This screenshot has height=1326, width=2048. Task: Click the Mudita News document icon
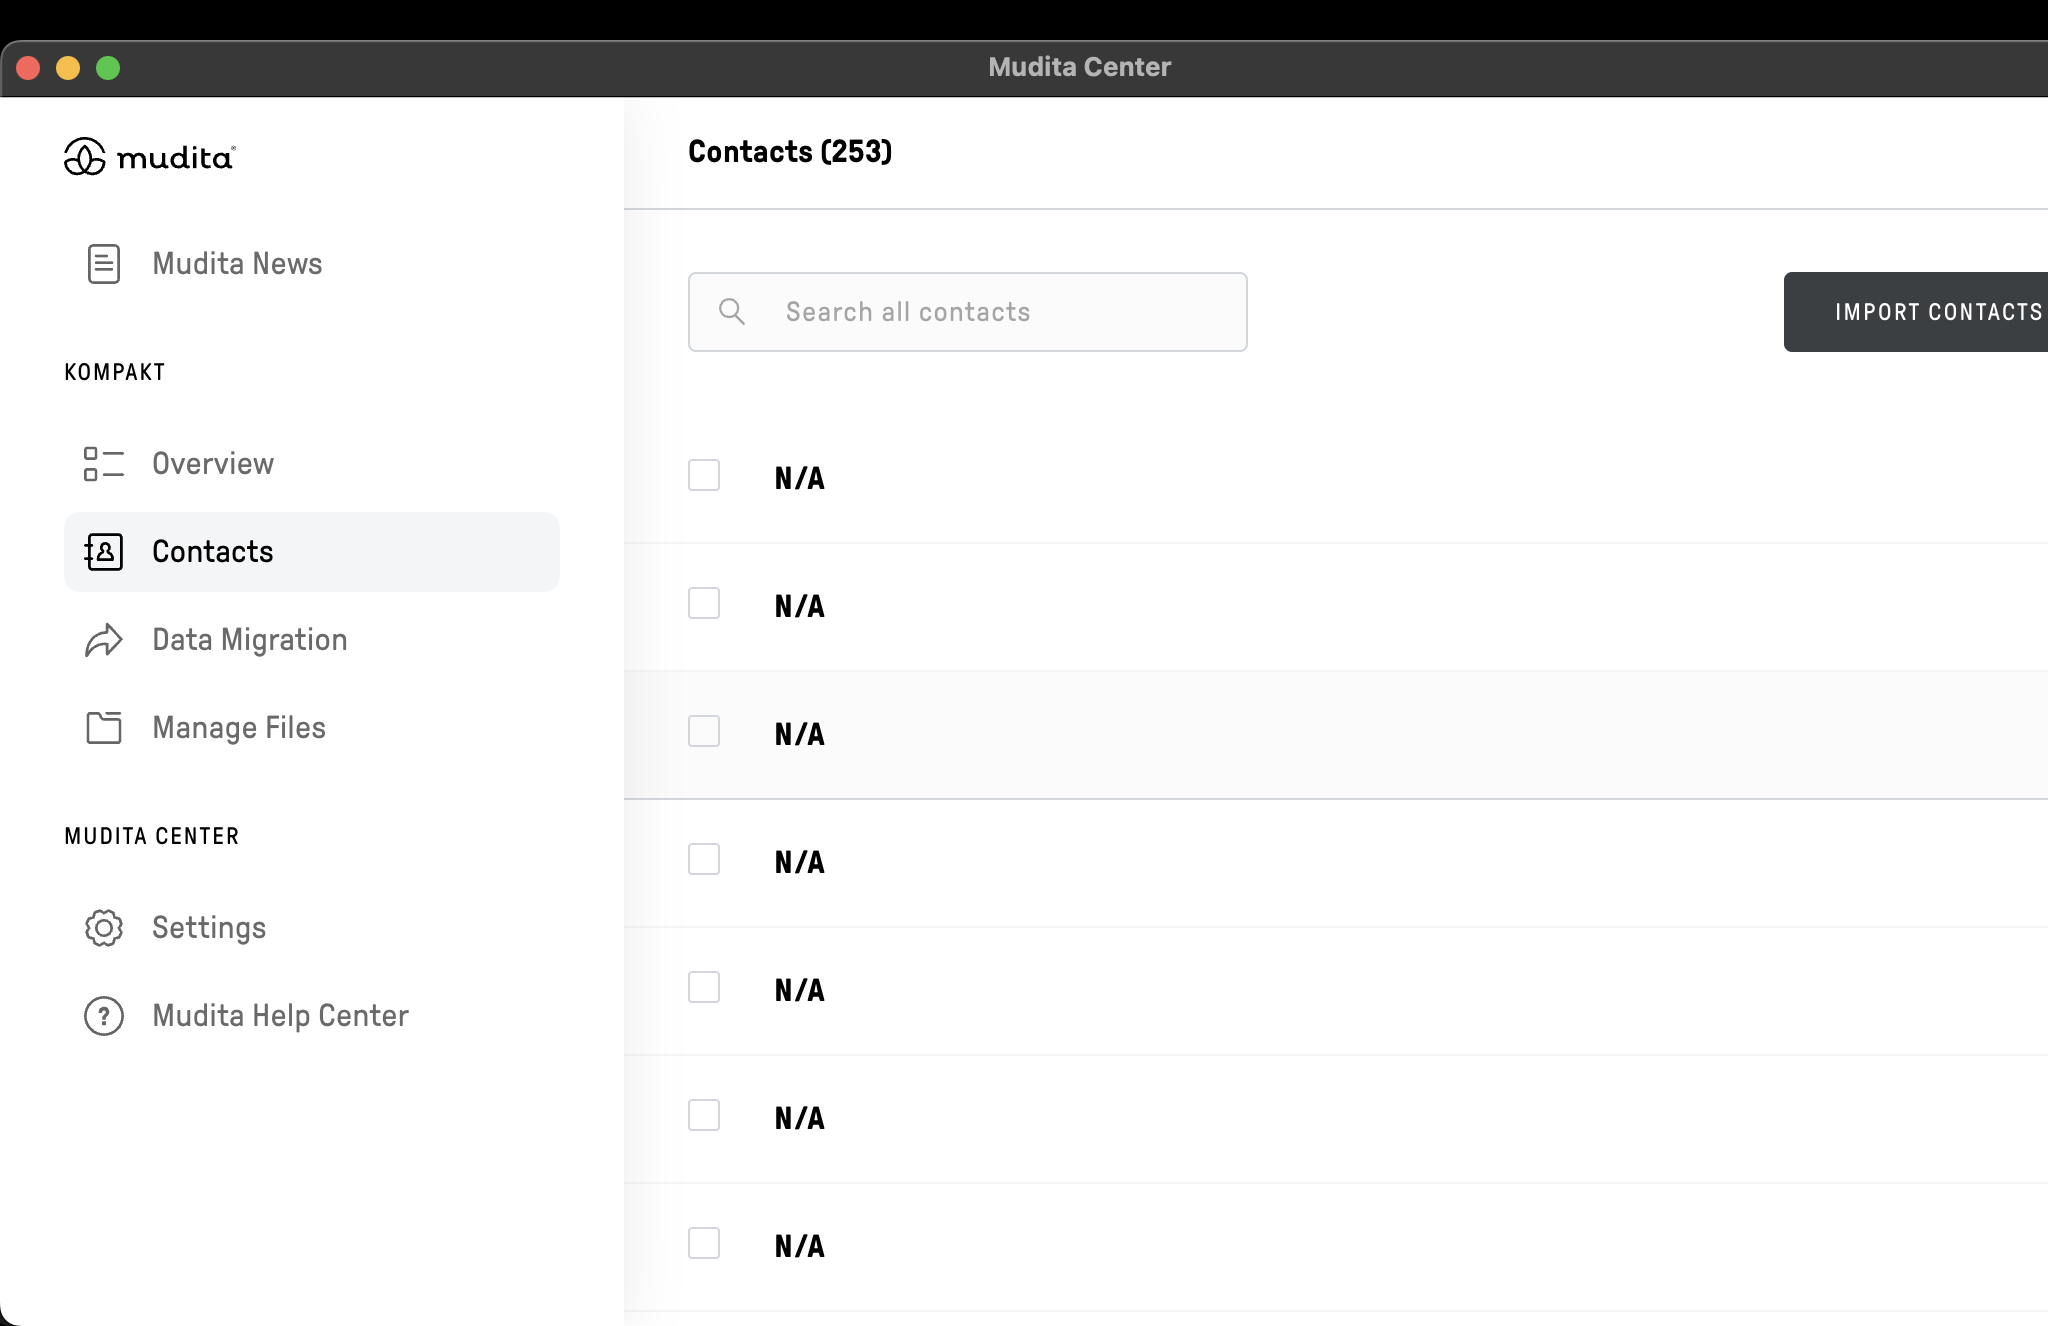pos(104,264)
